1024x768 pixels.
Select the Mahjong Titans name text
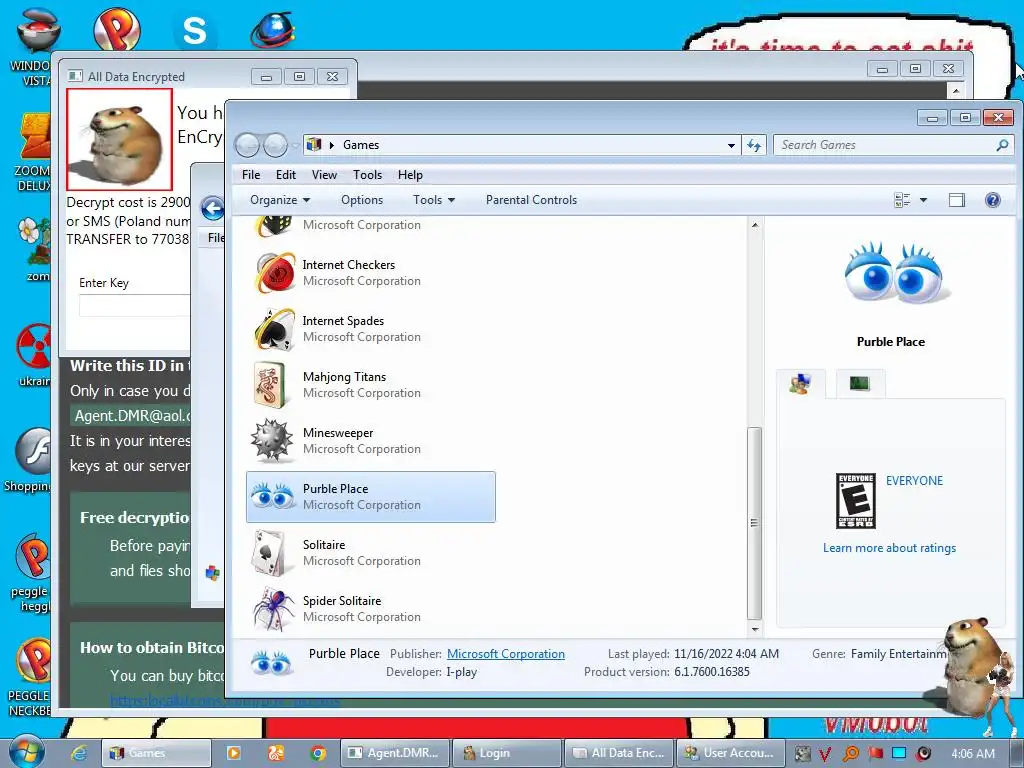[344, 377]
